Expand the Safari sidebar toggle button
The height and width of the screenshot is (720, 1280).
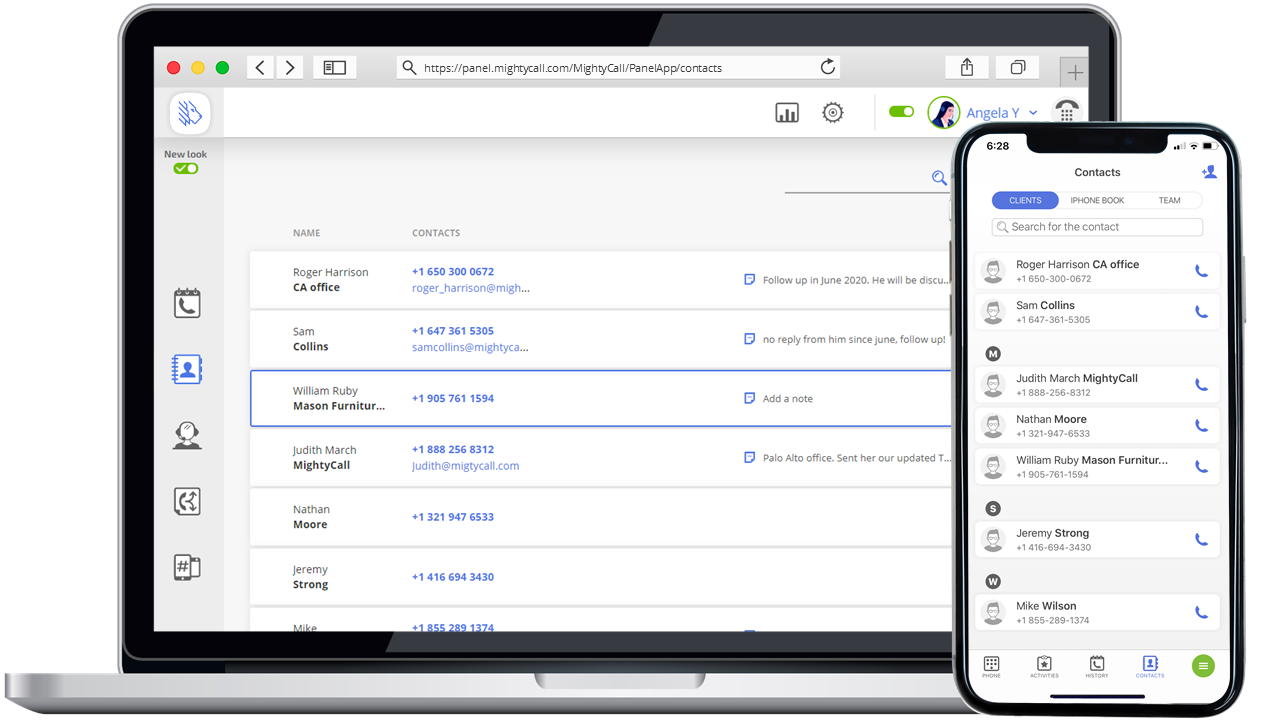334,67
